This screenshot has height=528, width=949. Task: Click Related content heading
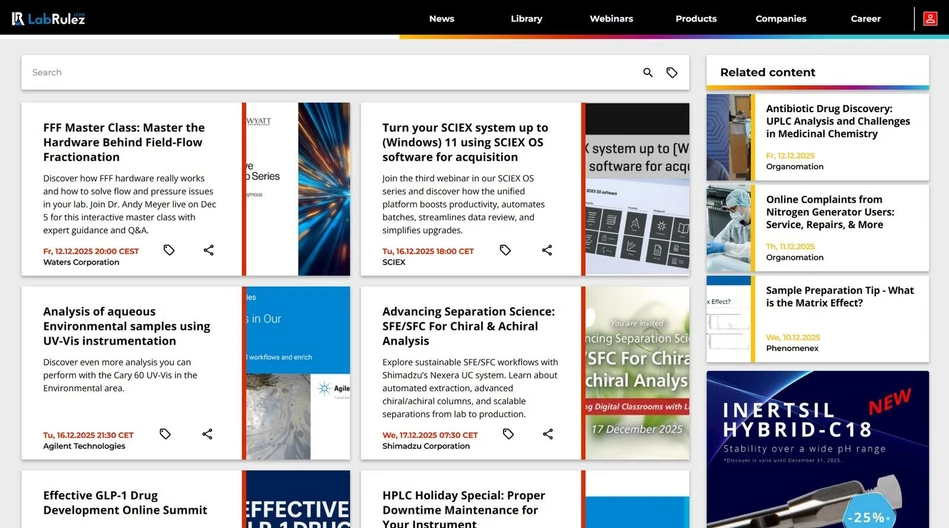tap(767, 72)
